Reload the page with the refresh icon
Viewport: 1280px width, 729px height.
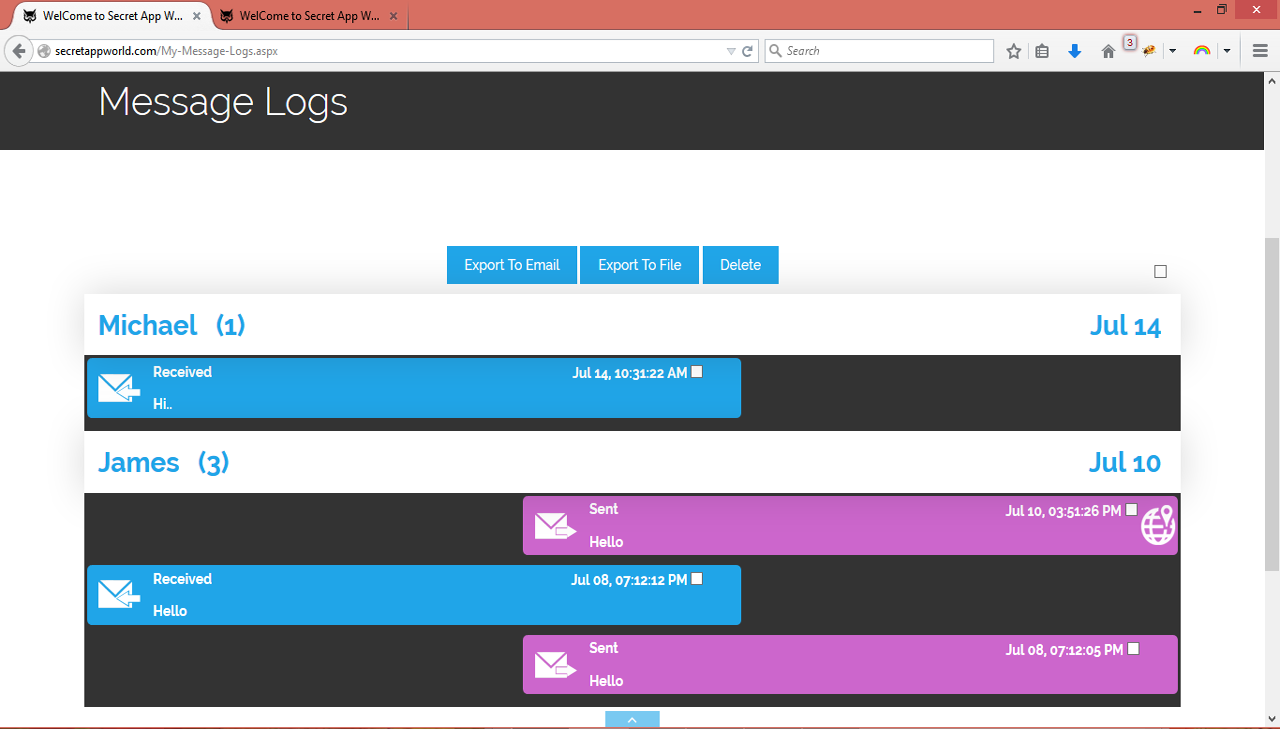(x=747, y=51)
